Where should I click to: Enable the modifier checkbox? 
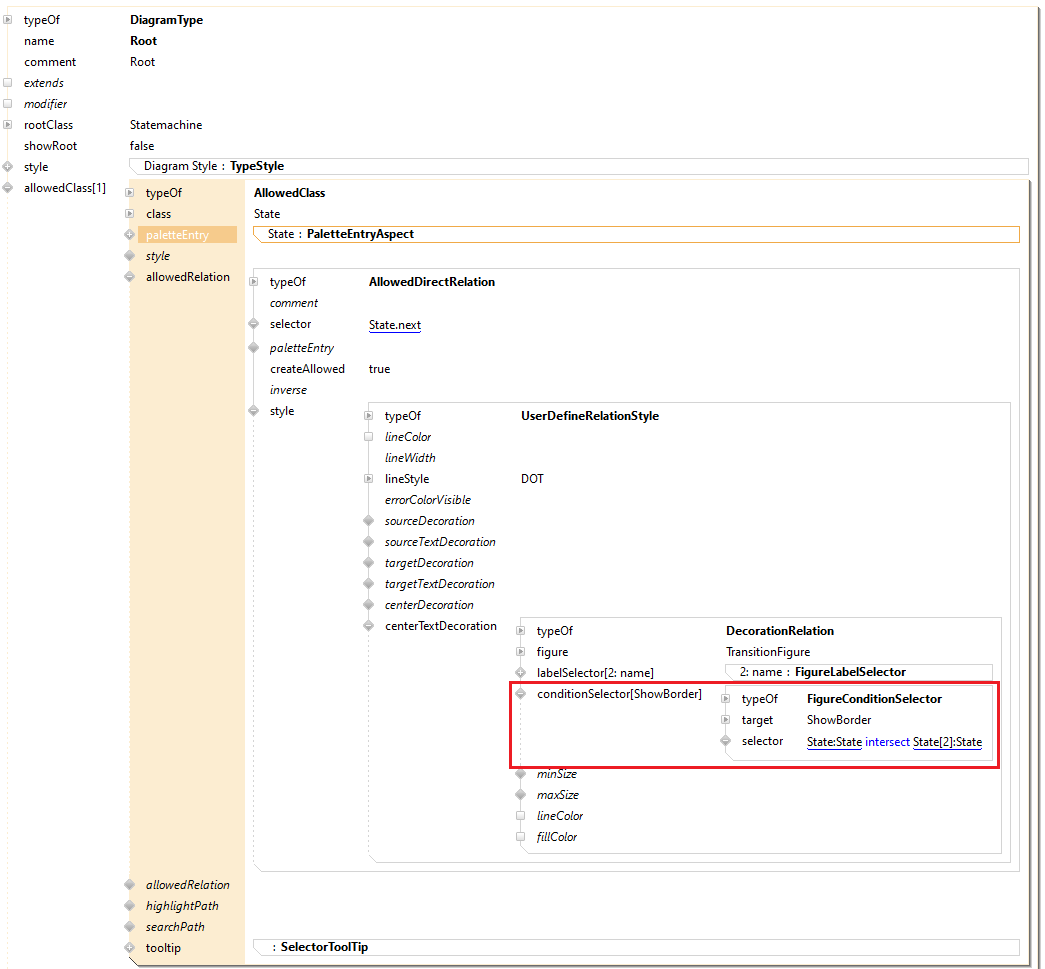8,103
